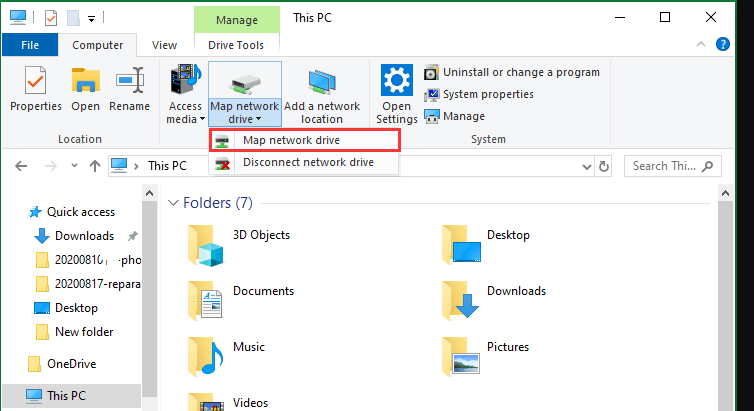Select the Desktop folder in Folders

pyautogui.click(x=486, y=246)
